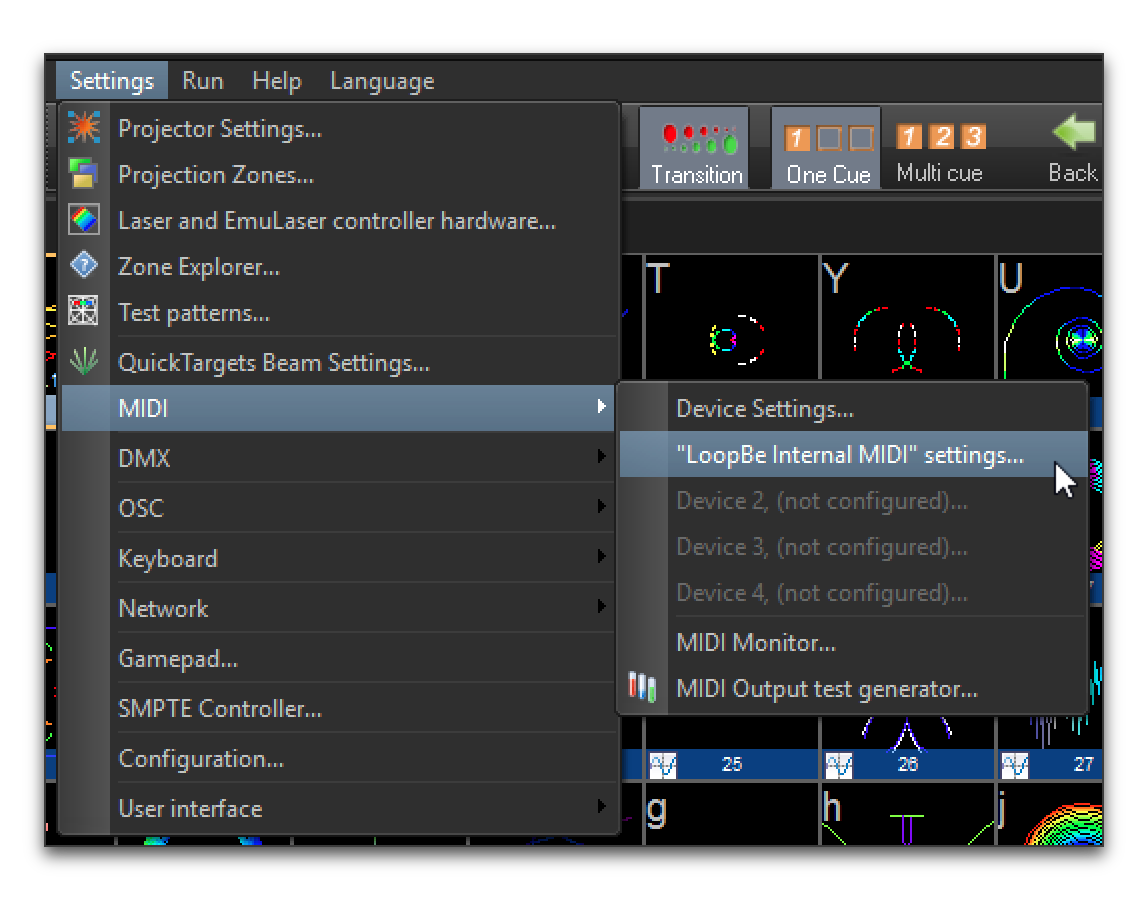The height and width of the screenshot is (898, 1148).
Task: Click the green Back arrow
Action: coord(1073,132)
